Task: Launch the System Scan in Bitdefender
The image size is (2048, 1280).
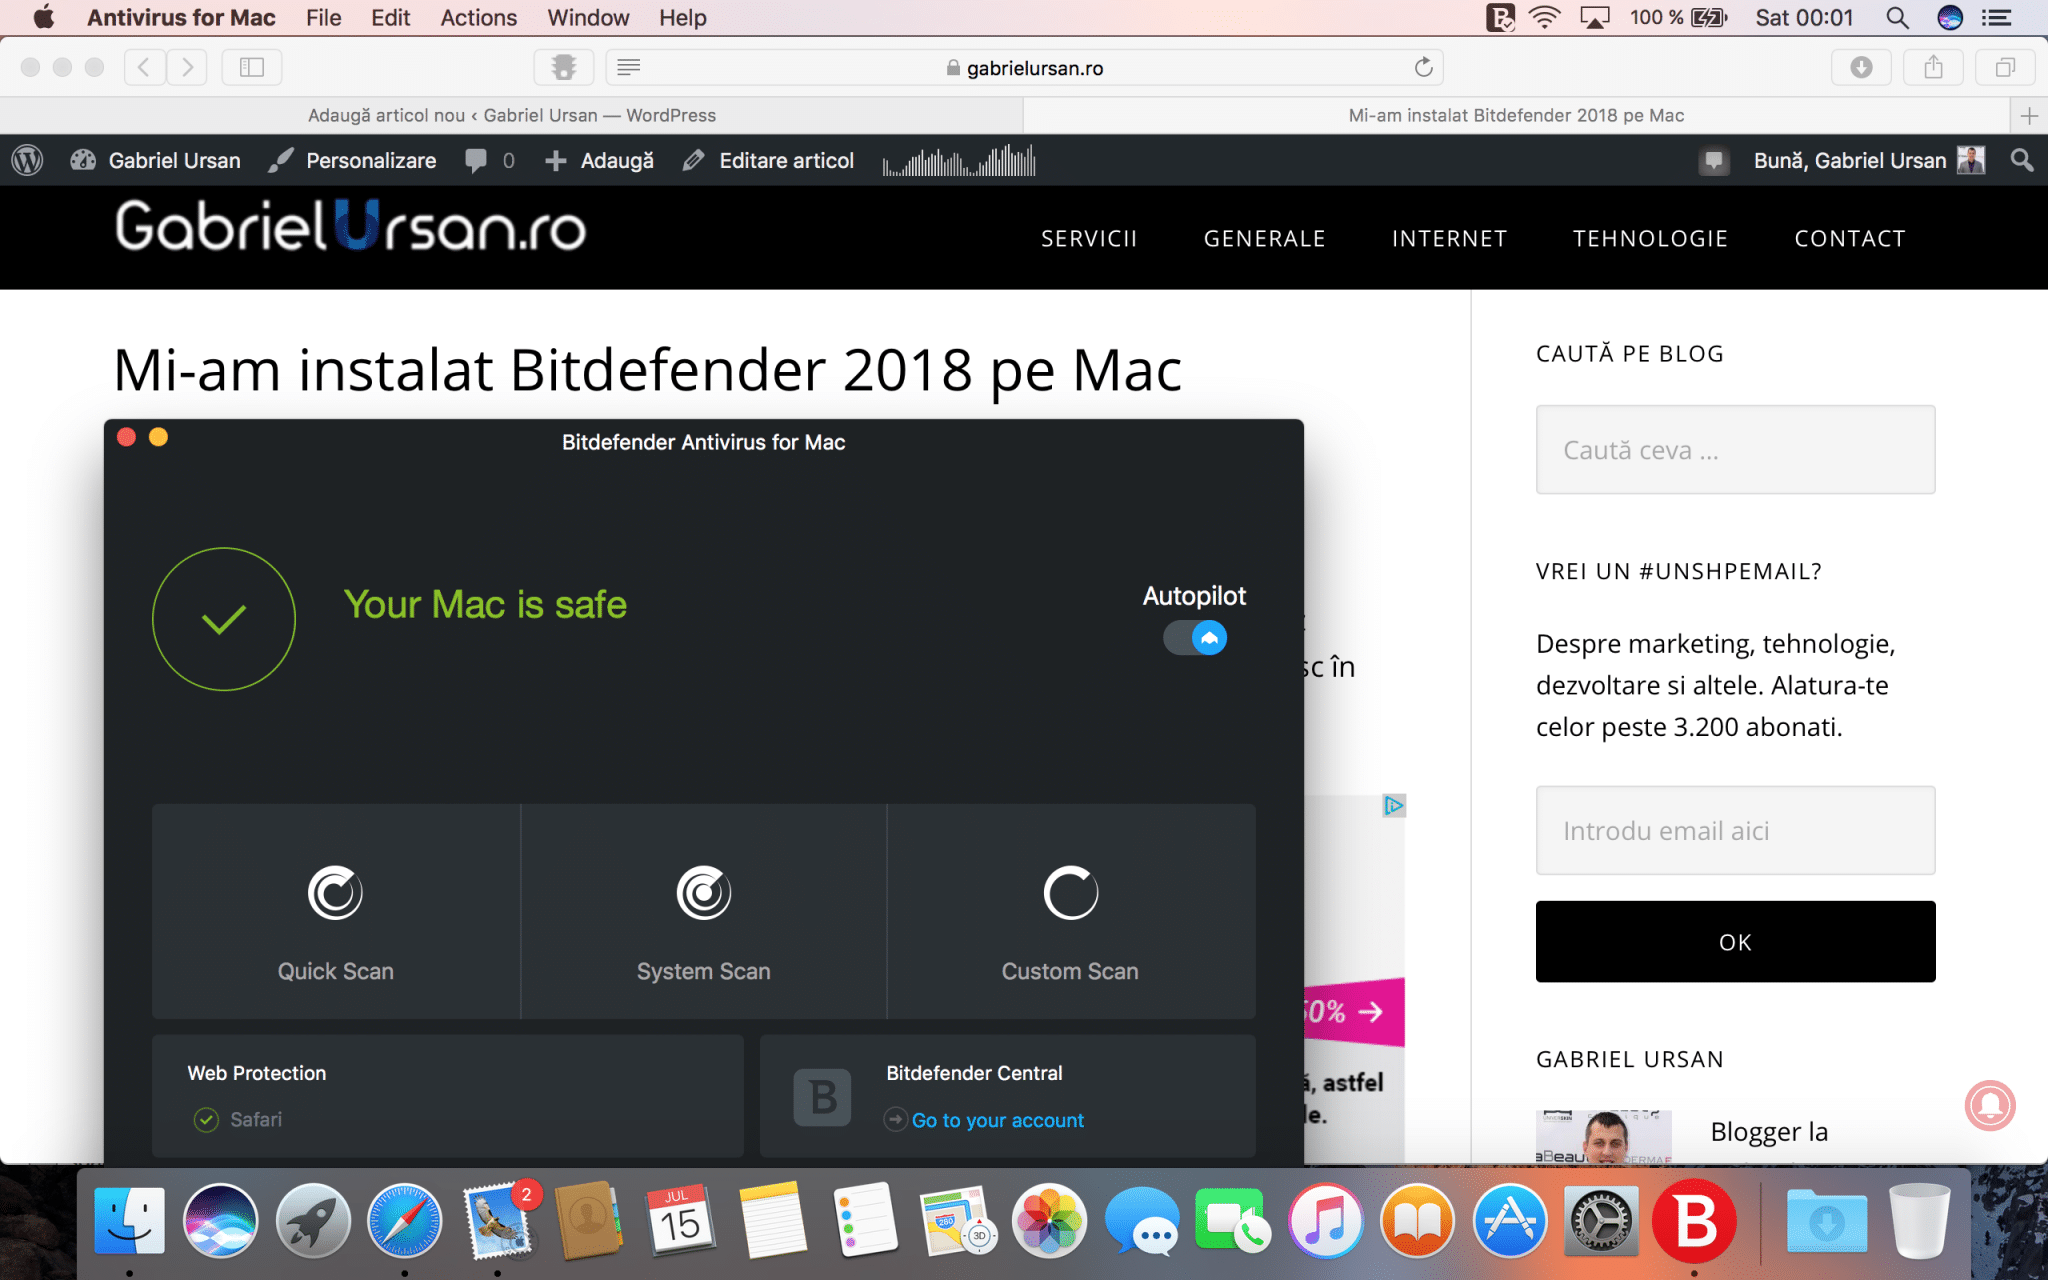Action: [x=704, y=911]
